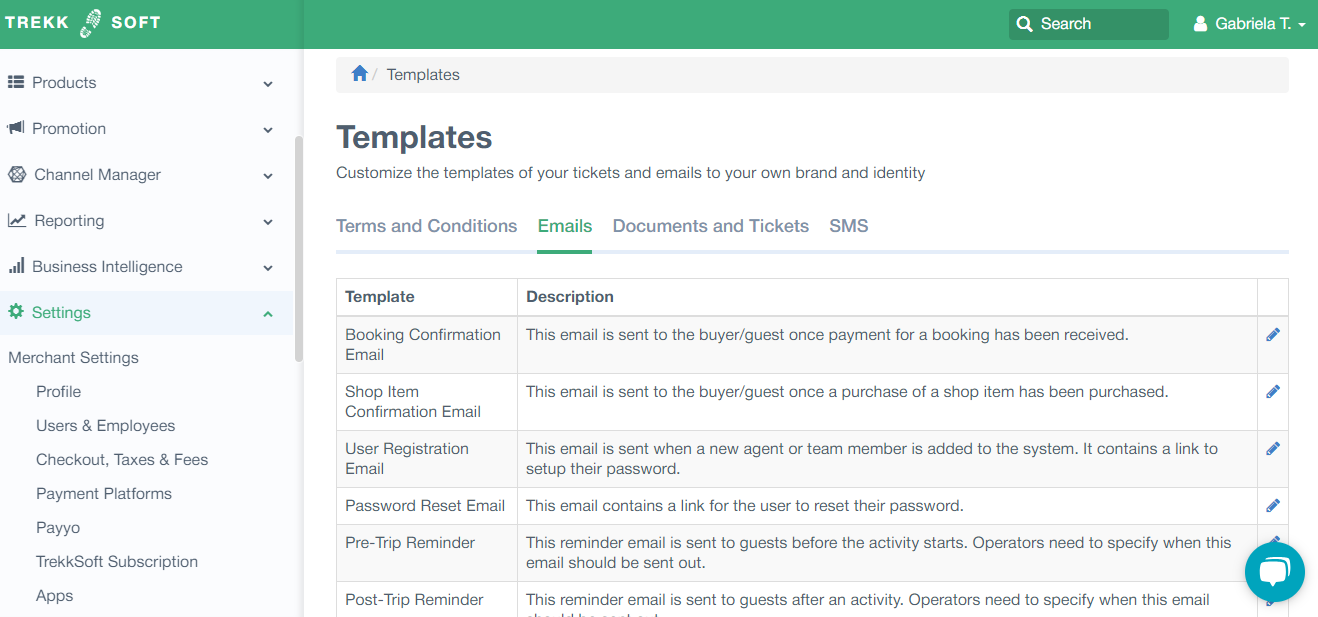Open the live chat bubble widget
1318x617 pixels.
[x=1274, y=572]
